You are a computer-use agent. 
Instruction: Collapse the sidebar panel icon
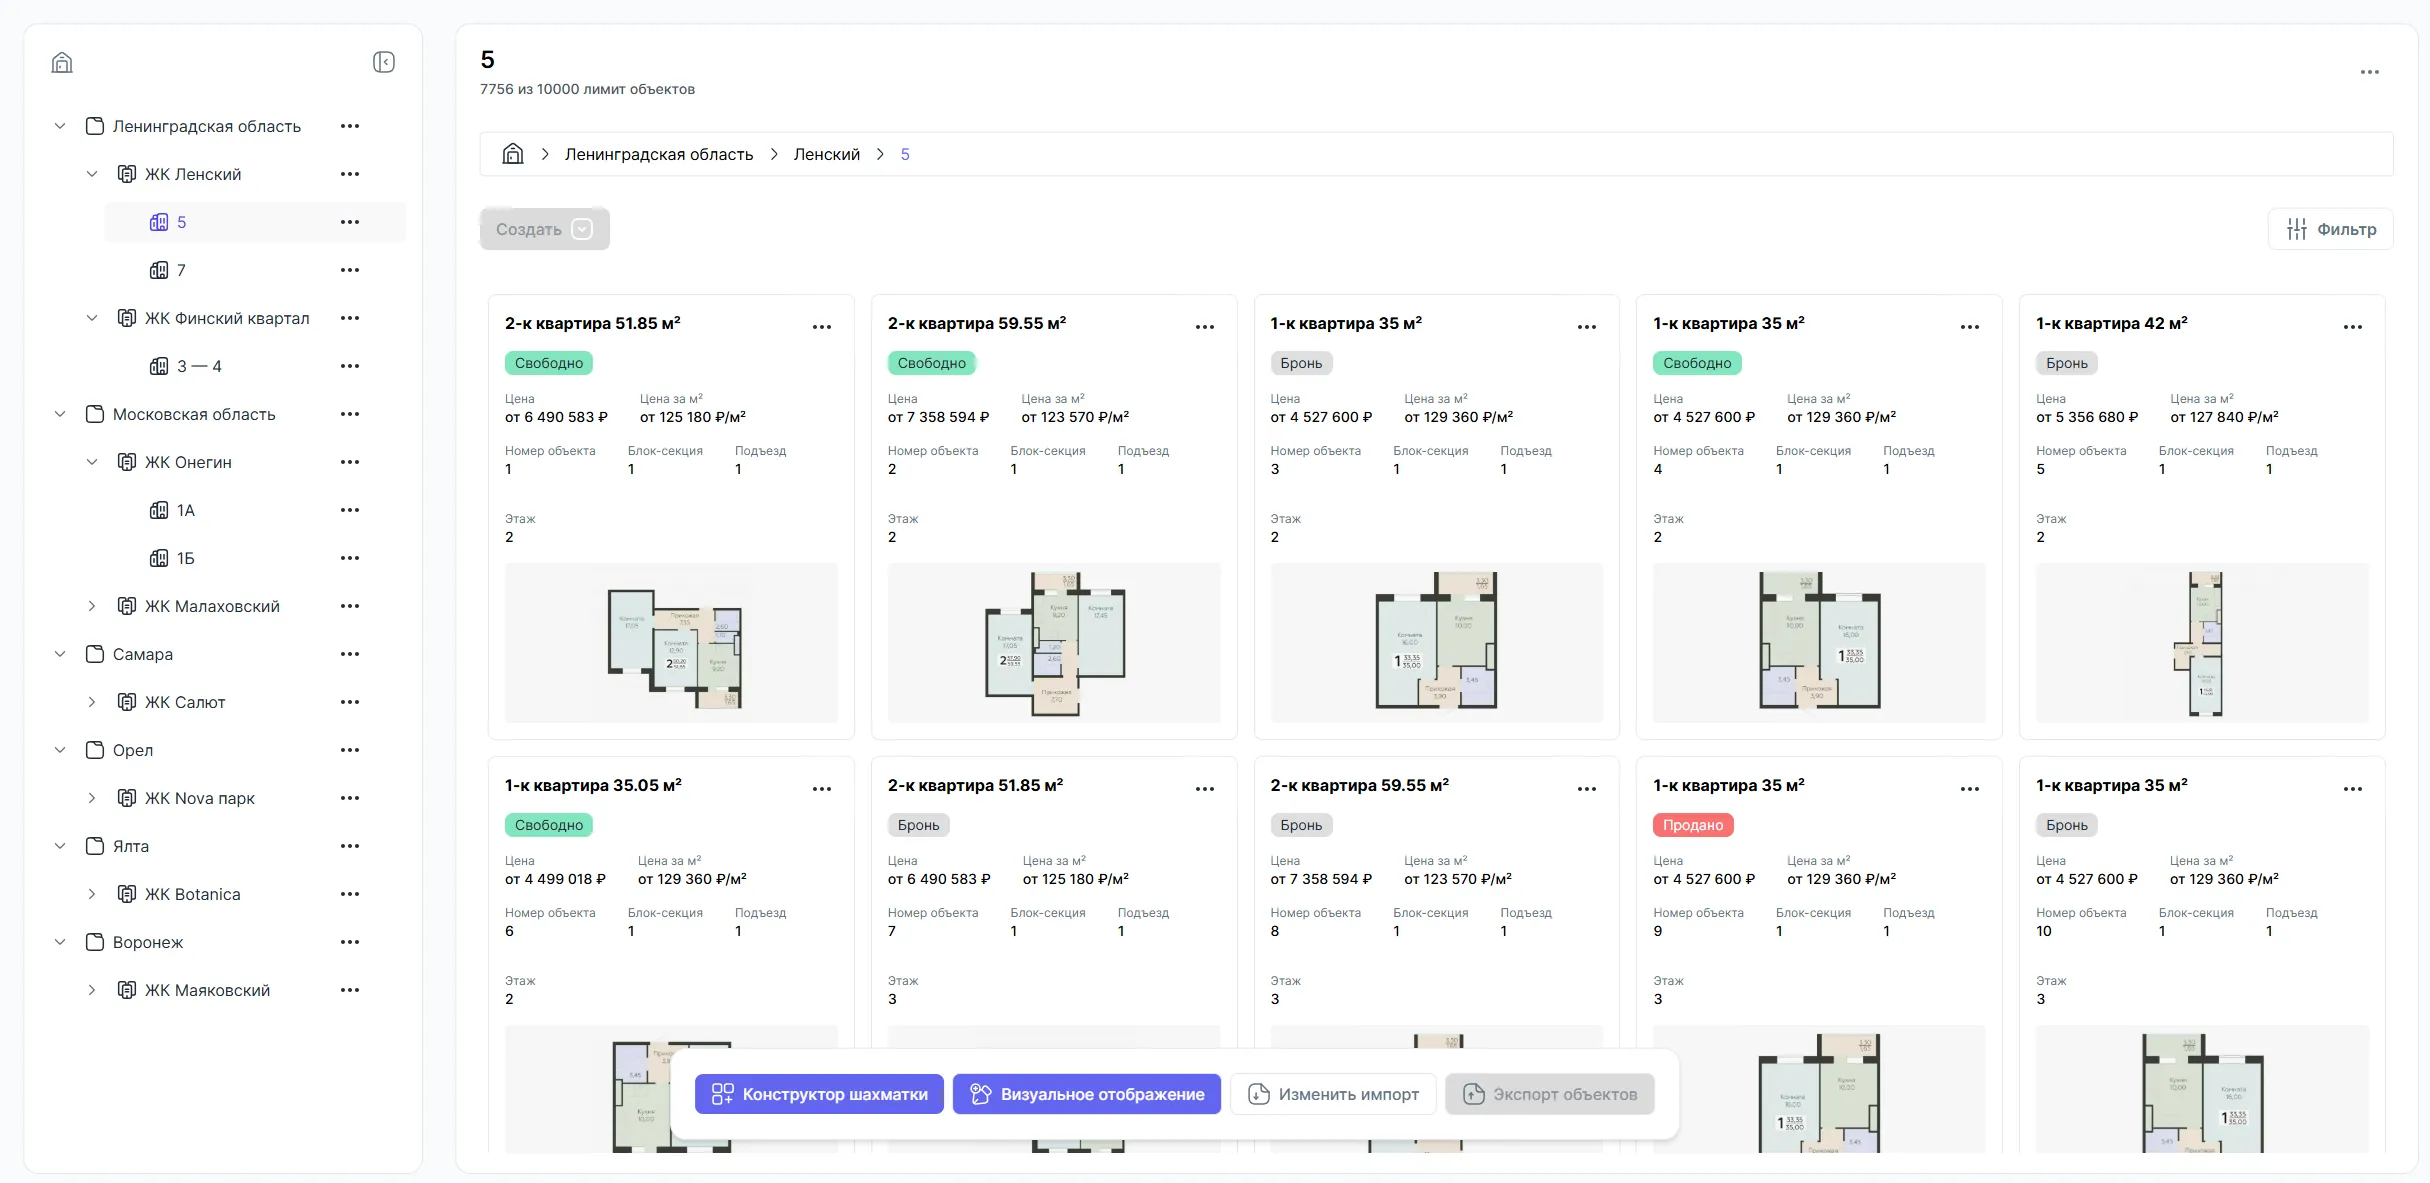[x=384, y=63]
